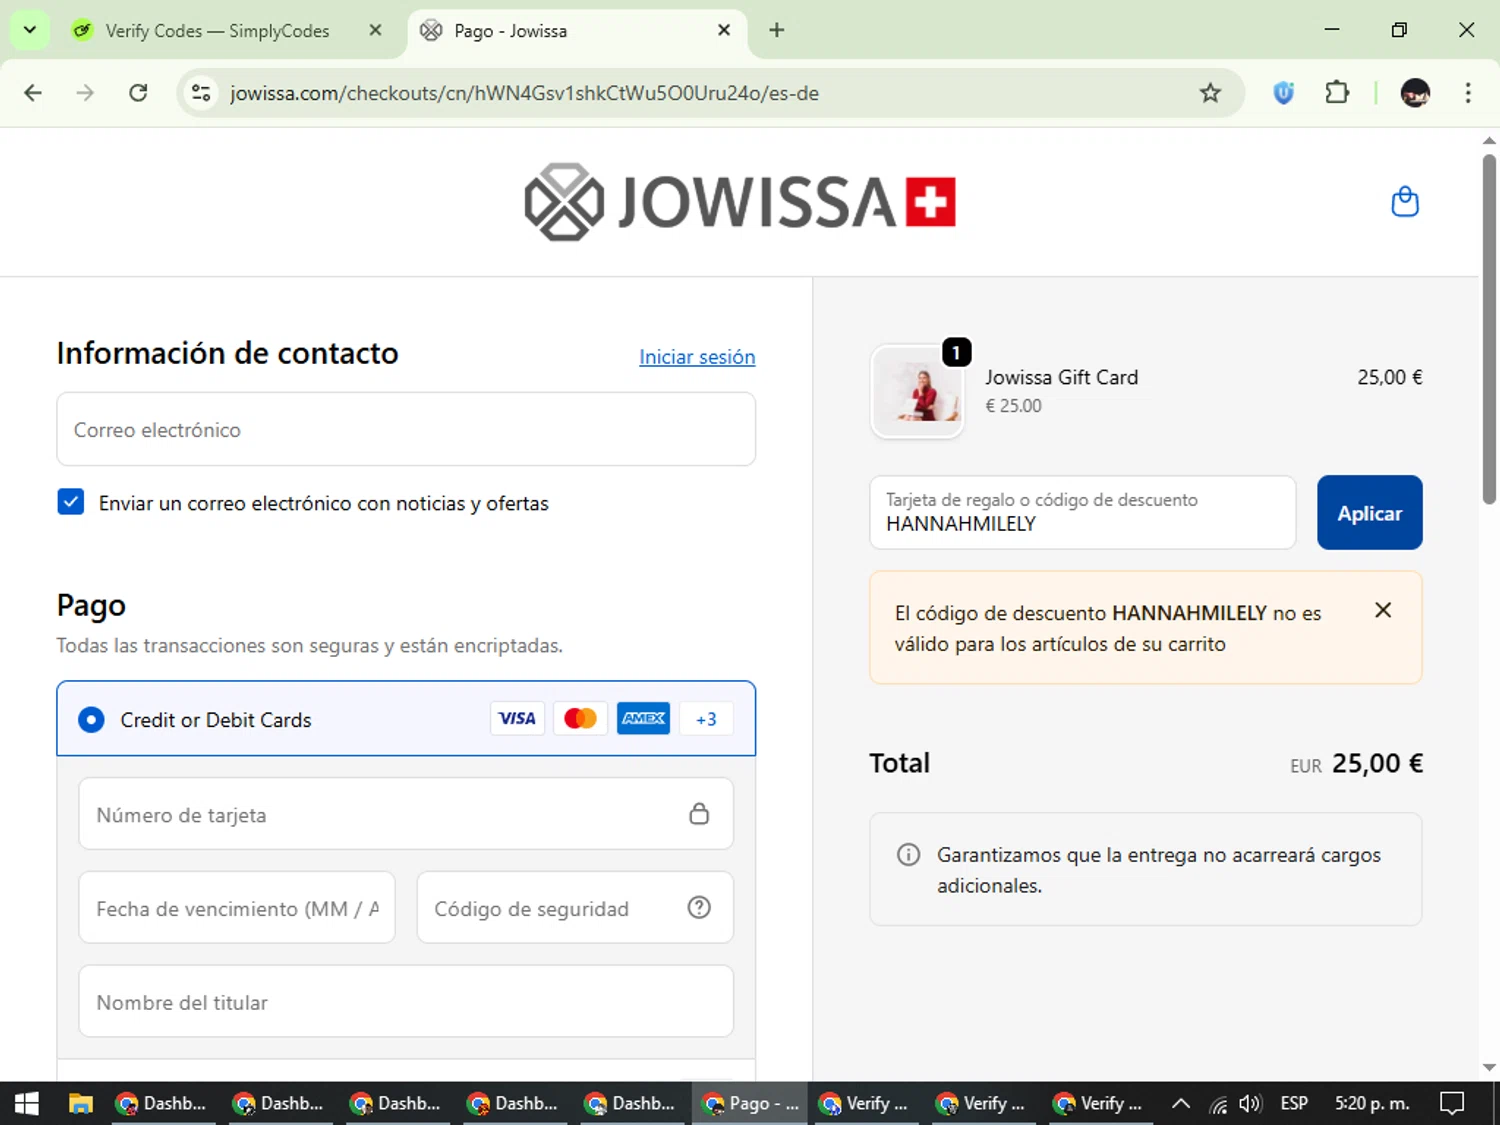1500x1125 pixels.
Task: Go back to the previous page
Action: 33,93
